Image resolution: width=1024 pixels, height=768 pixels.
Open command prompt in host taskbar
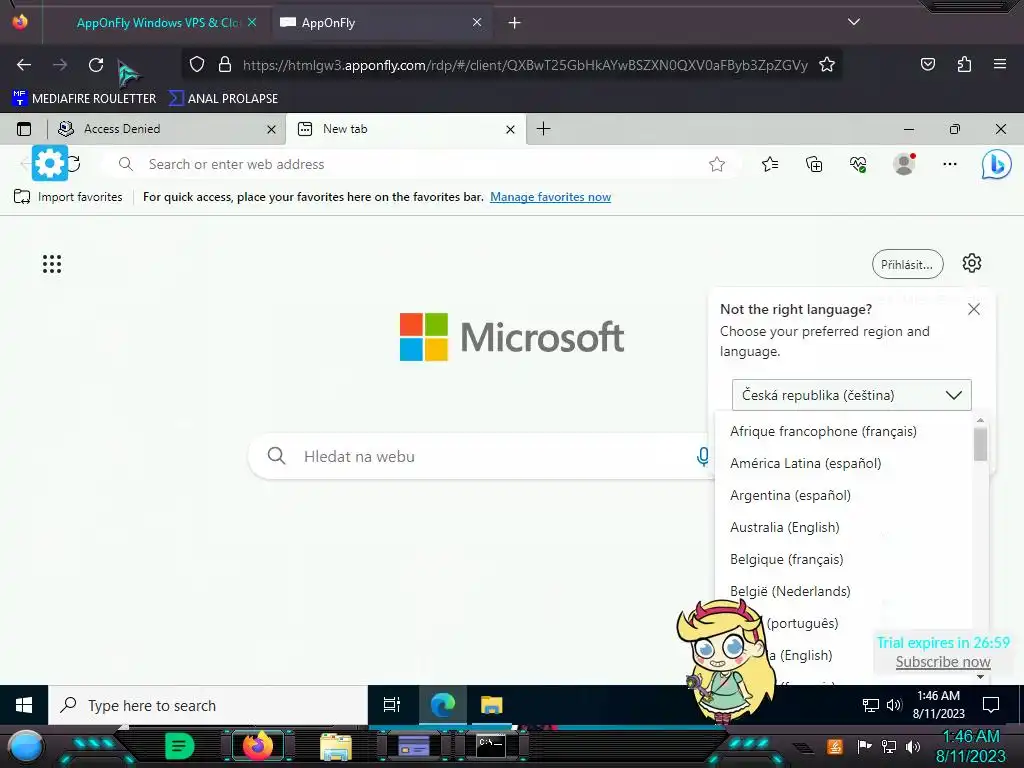point(490,746)
